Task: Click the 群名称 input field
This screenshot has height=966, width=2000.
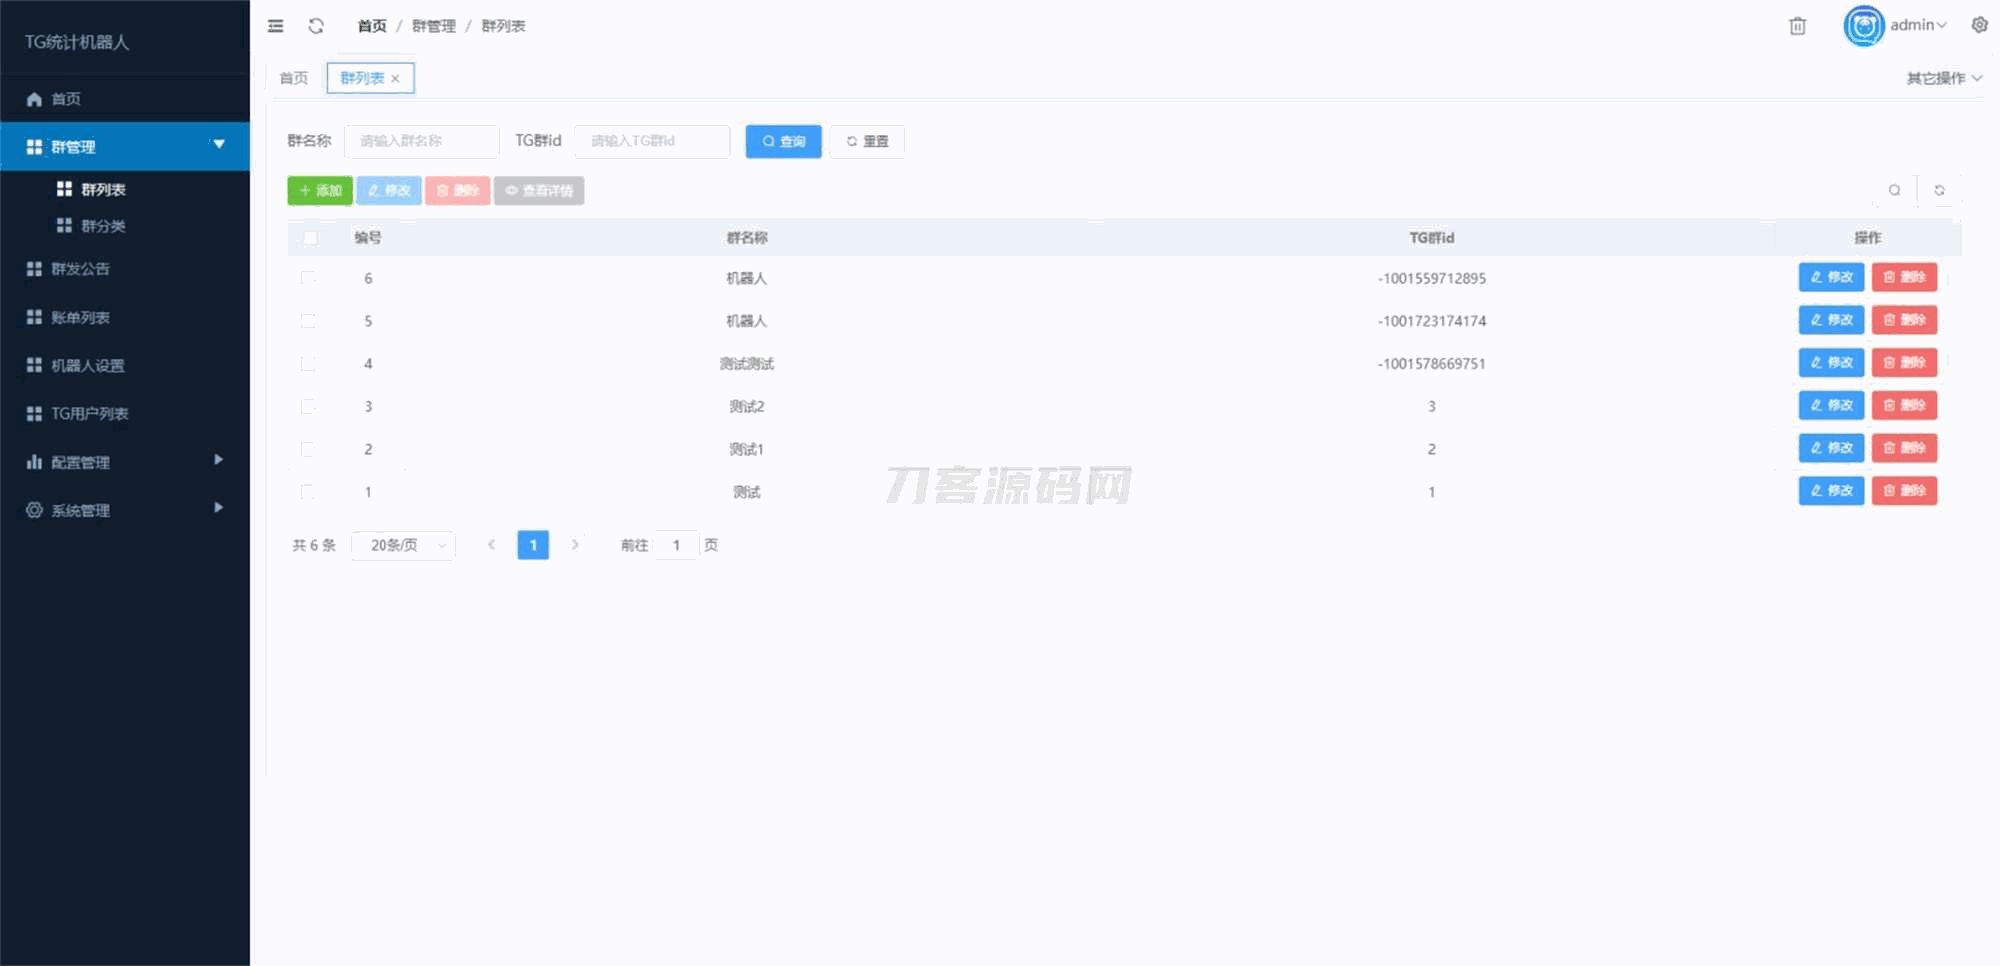Action: tap(421, 141)
